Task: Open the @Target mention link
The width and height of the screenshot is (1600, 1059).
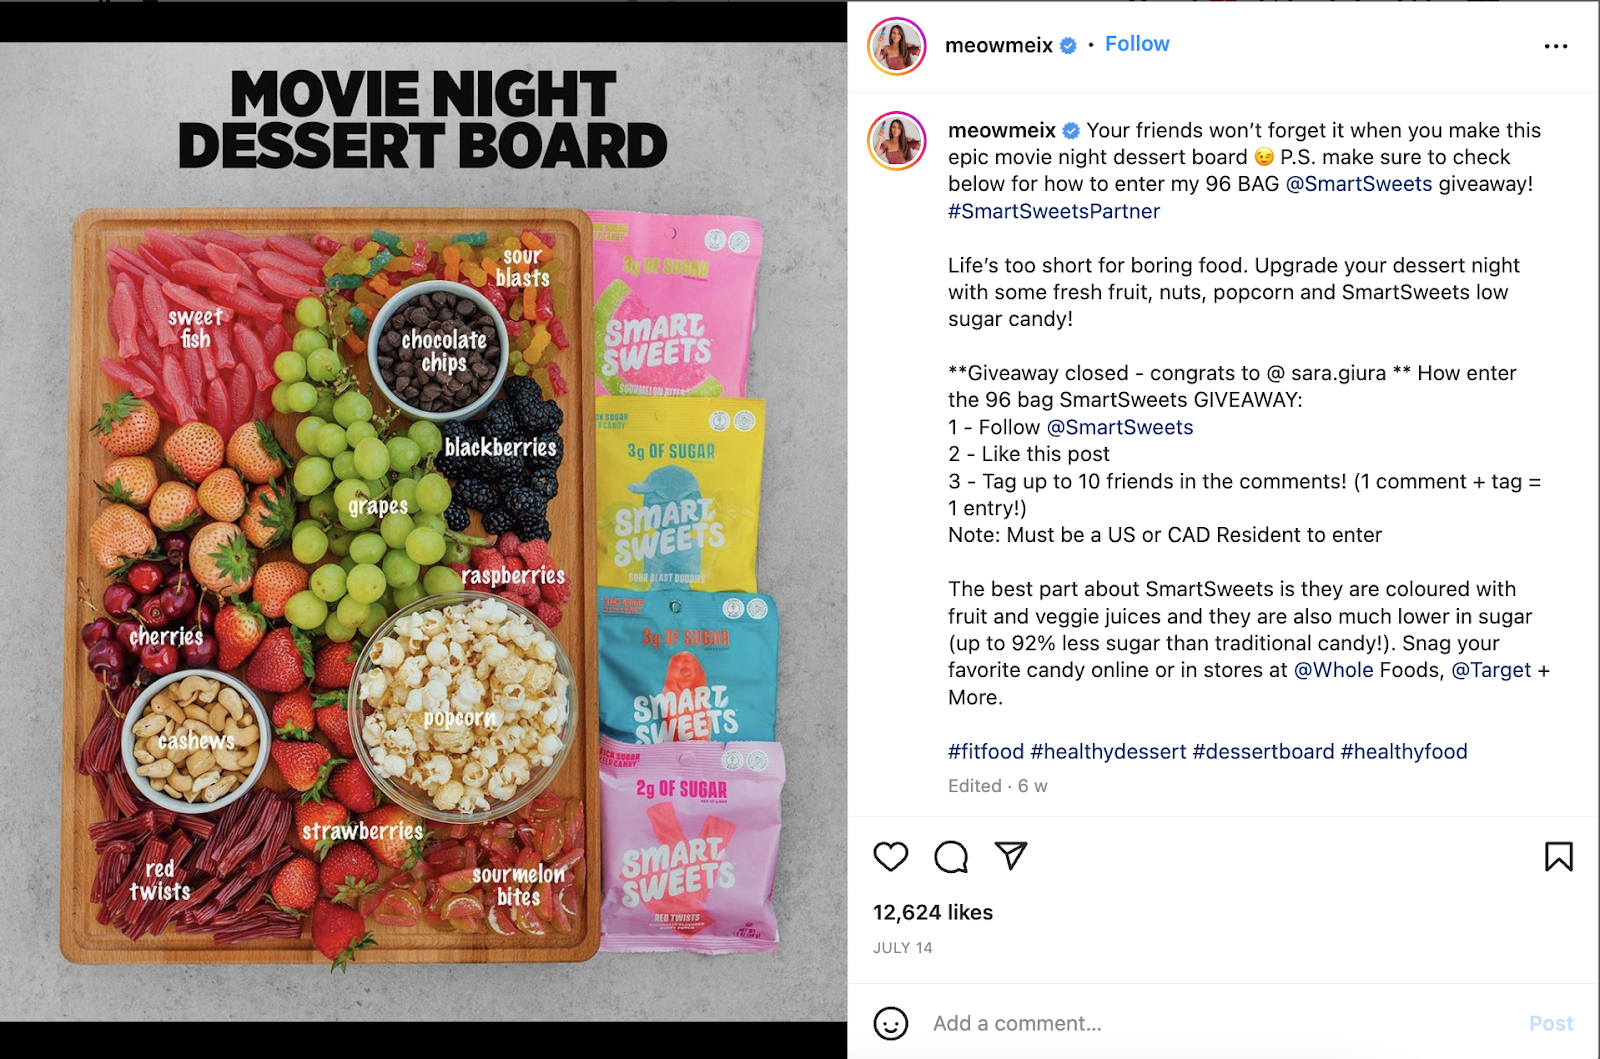Action: click(1491, 670)
